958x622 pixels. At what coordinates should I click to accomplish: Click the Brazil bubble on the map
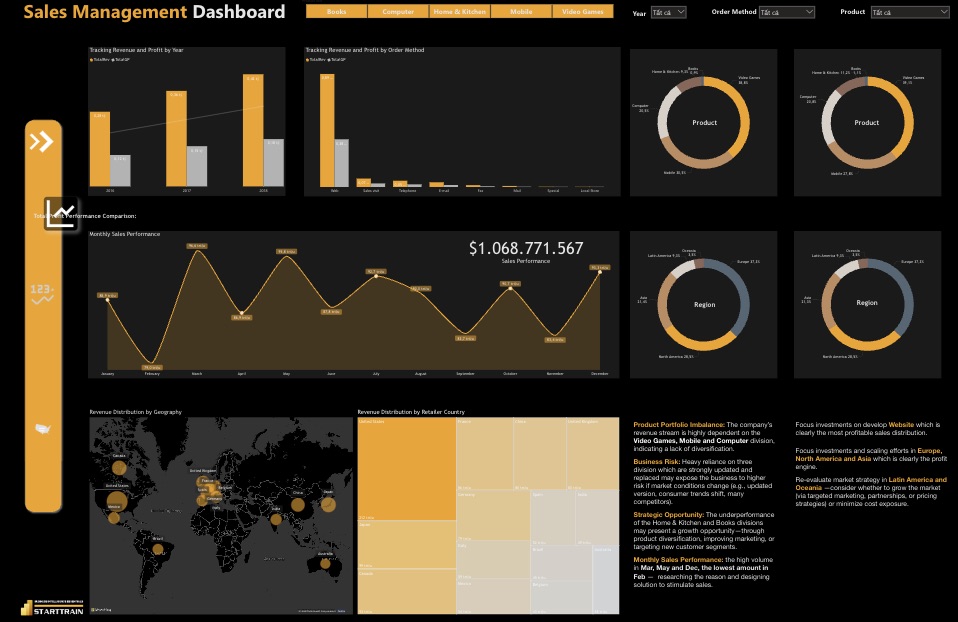(157, 549)
